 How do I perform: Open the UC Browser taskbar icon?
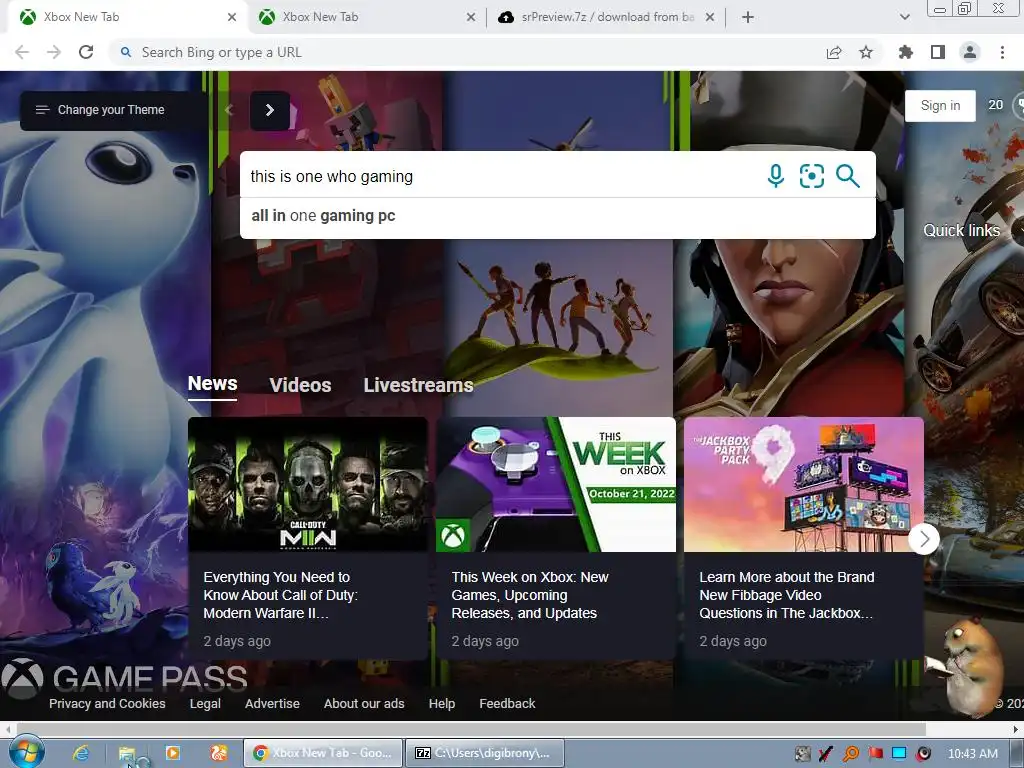coord(219,753)
